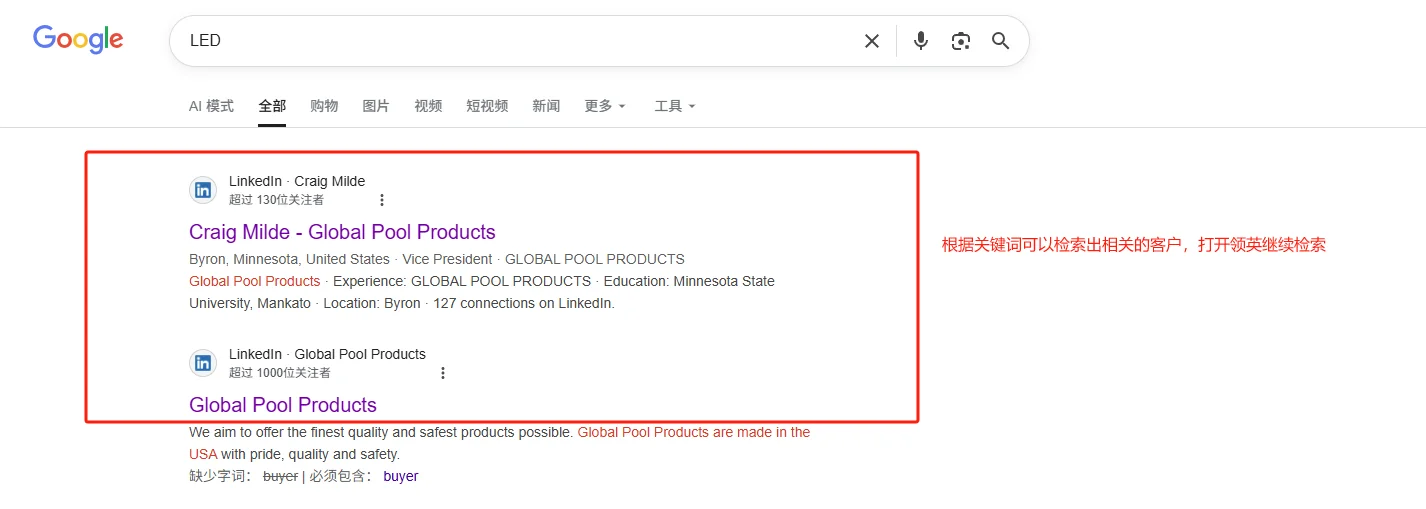Open Google Lens image search icon
This screenshot has height=509, width=1426.
click(x=961, y=41)
